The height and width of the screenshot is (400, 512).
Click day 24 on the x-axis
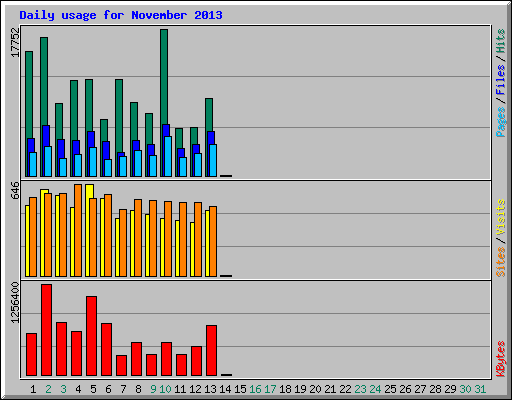point(375,389)
